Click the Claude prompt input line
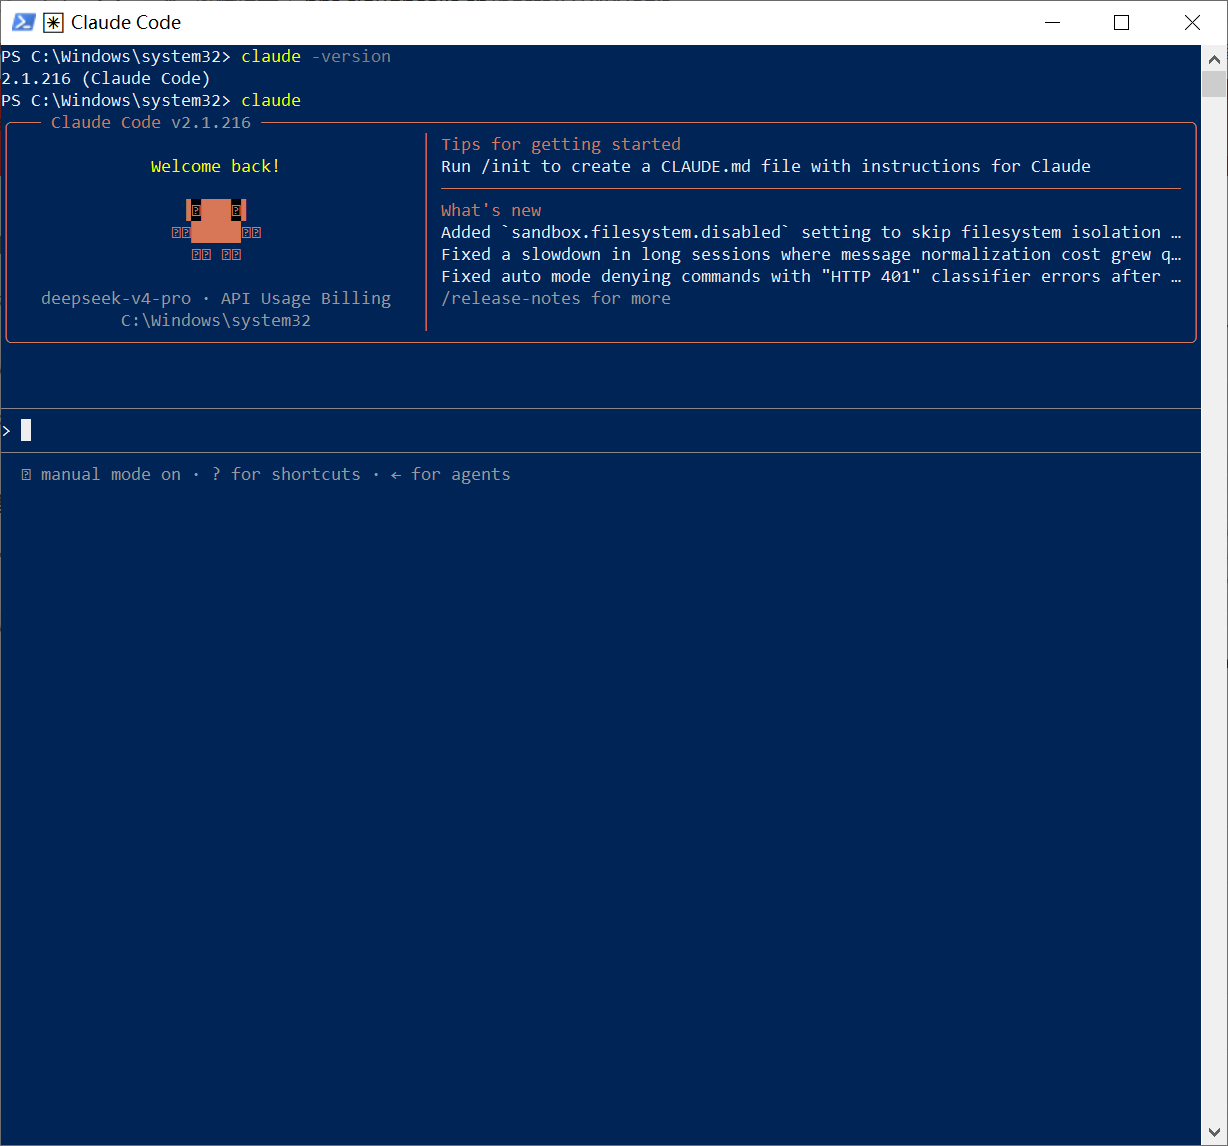Viewport: 1228px width, 1146px height. tap(600, 430)
